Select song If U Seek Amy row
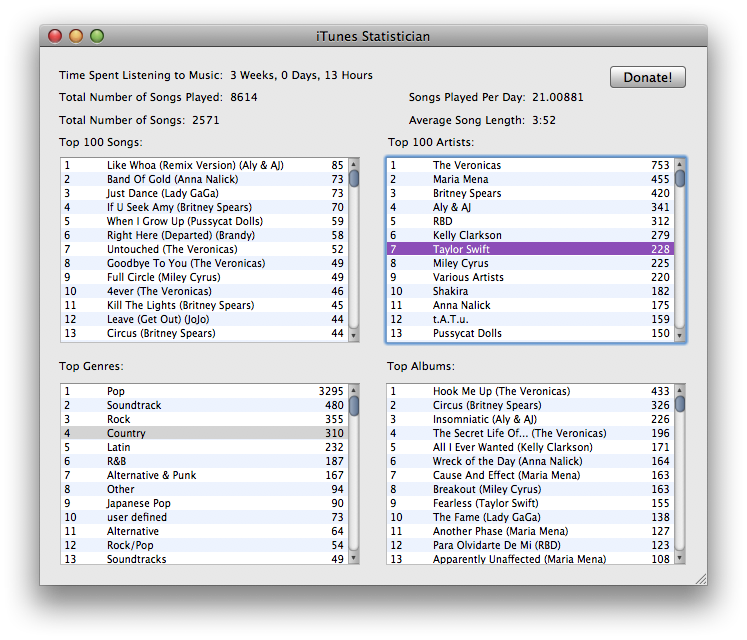The image size is (747, 640). [205, 207]
